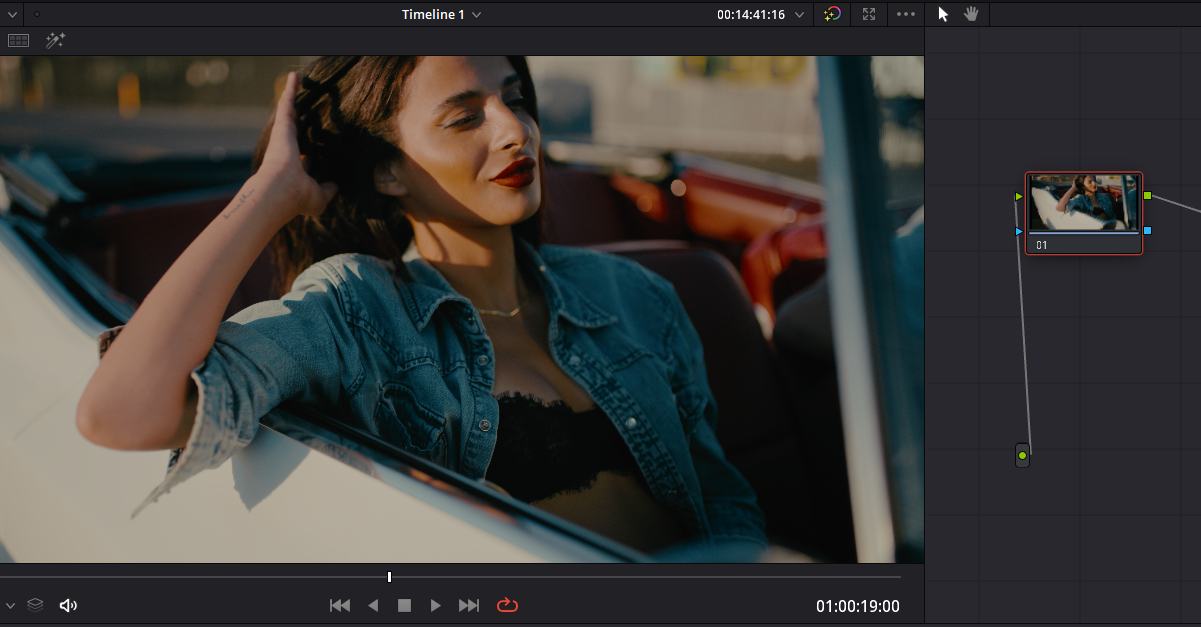Click the viewer scrubber playhead
Viewport: 1201px width, 627px height.
pos(389,577)
